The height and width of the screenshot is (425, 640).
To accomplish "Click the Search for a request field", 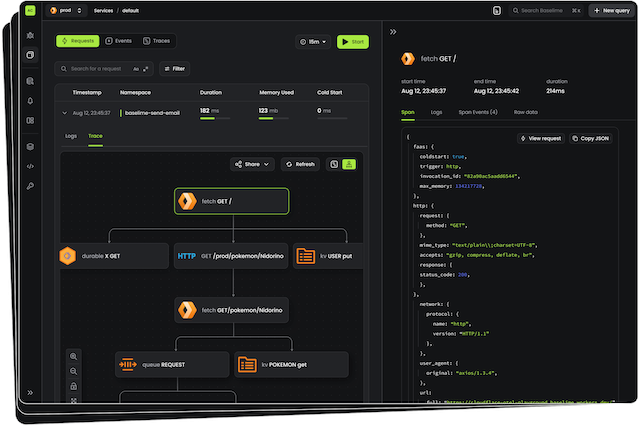I will pyautogui.click(x=100, y=69).
